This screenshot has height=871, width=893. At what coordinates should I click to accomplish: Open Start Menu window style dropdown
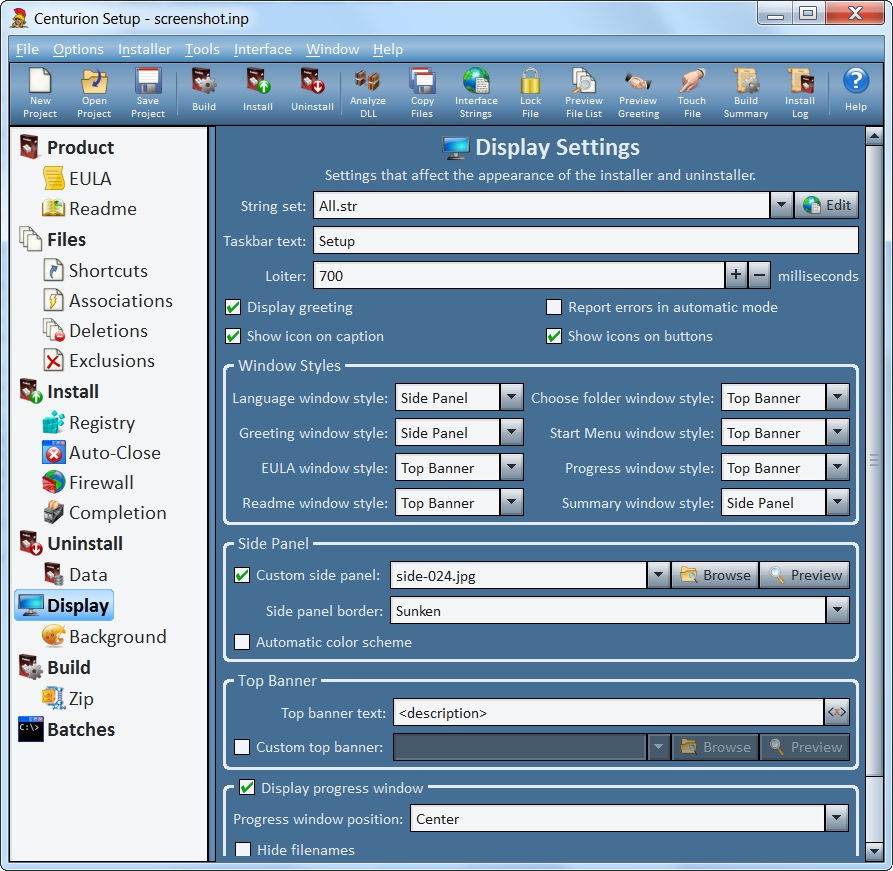[x=837, y=432]
